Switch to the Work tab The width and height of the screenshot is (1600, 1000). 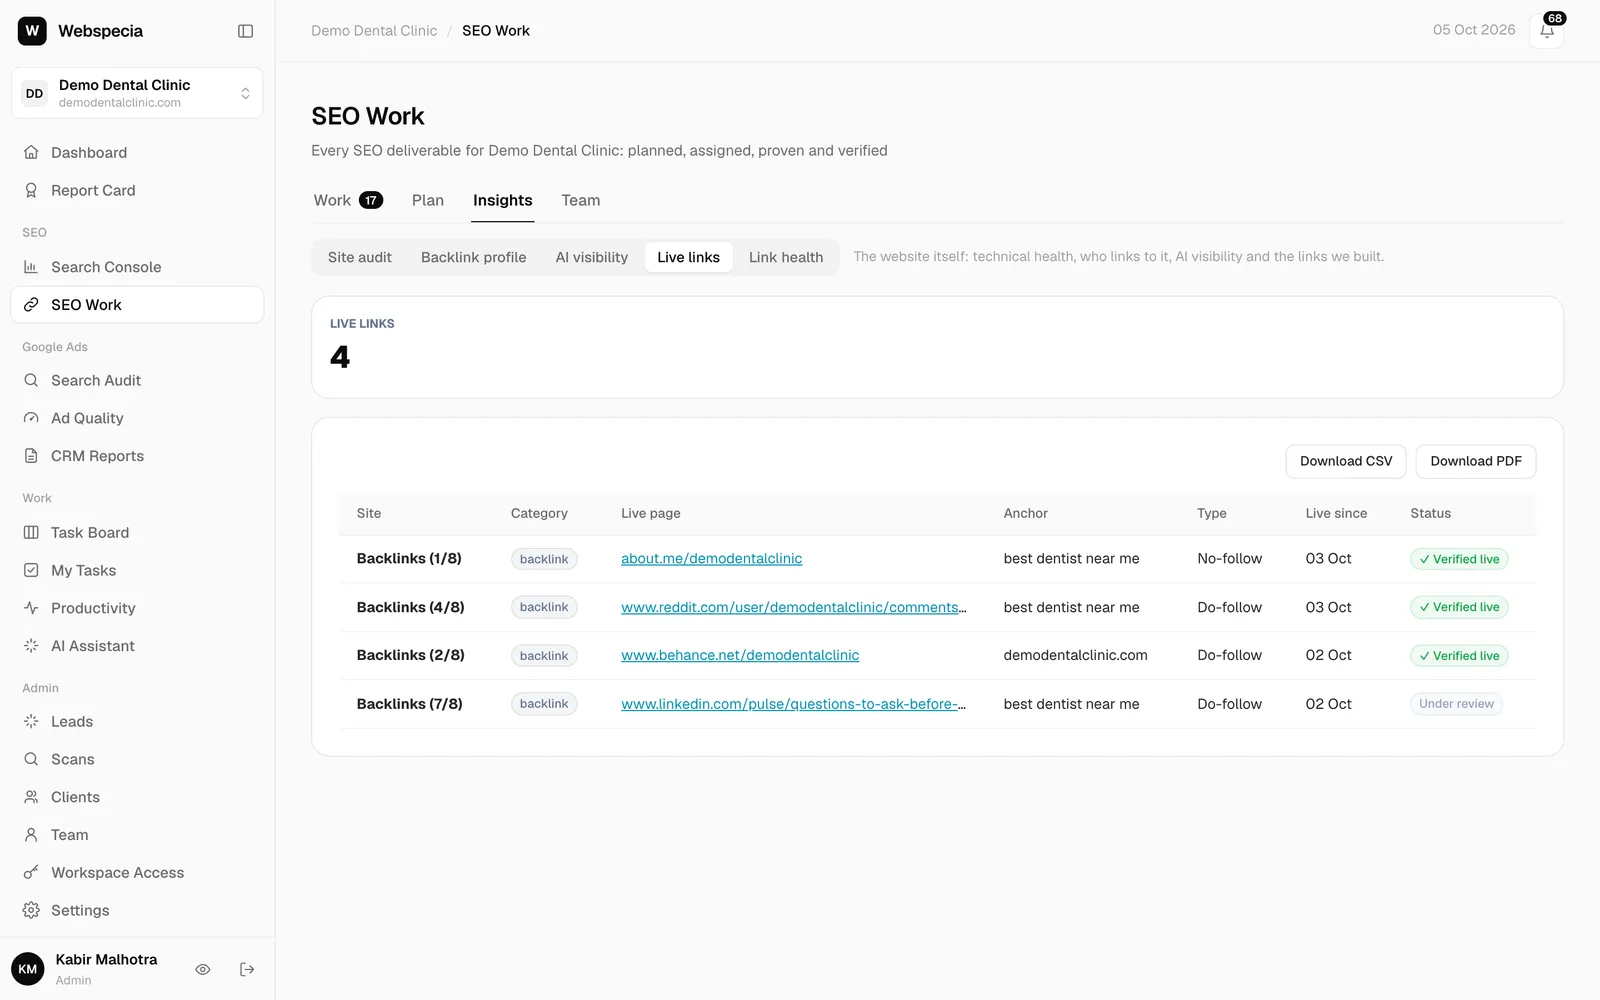point(347,200)
